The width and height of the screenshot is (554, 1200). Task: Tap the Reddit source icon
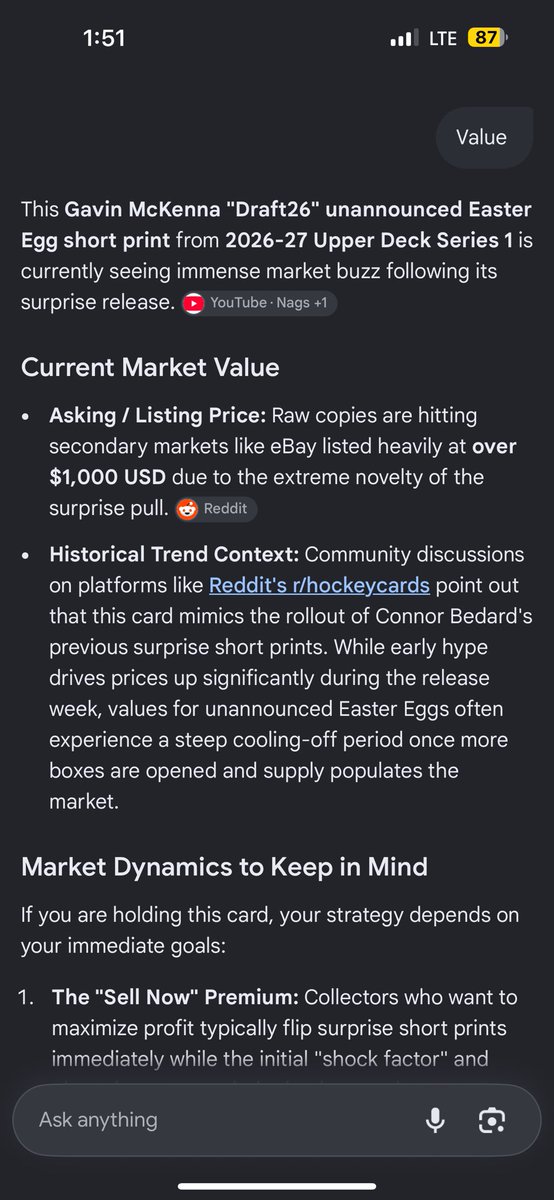[187, 508]
